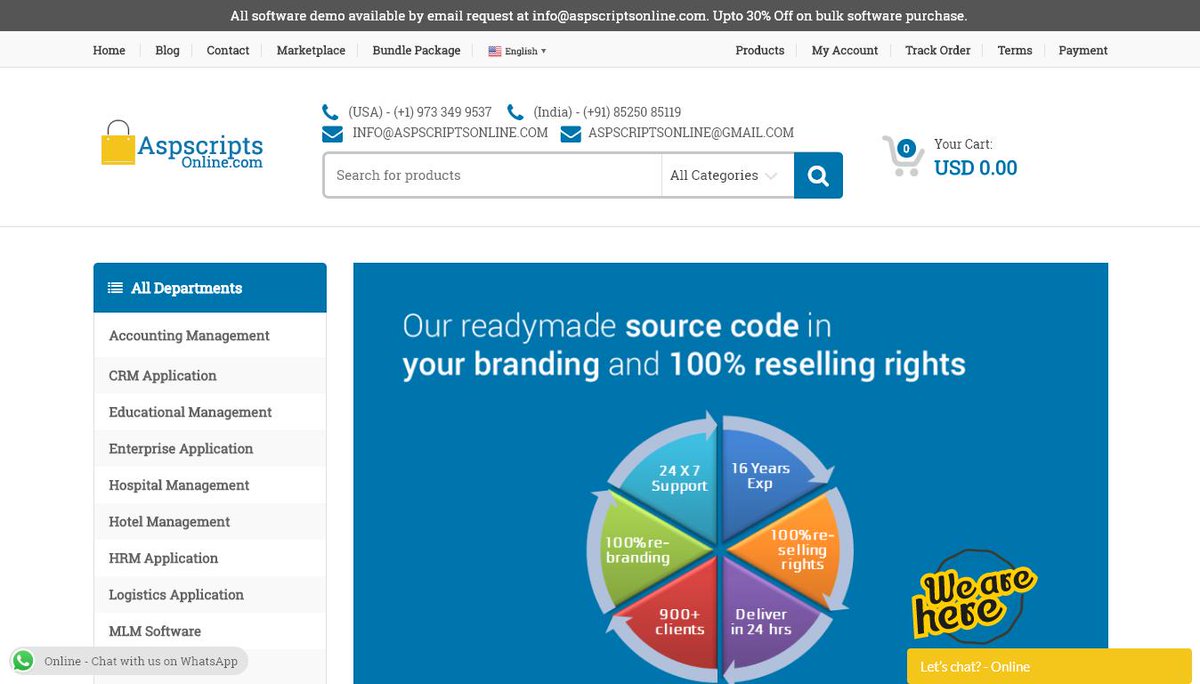Open the Blog menu item

[167, 50]
